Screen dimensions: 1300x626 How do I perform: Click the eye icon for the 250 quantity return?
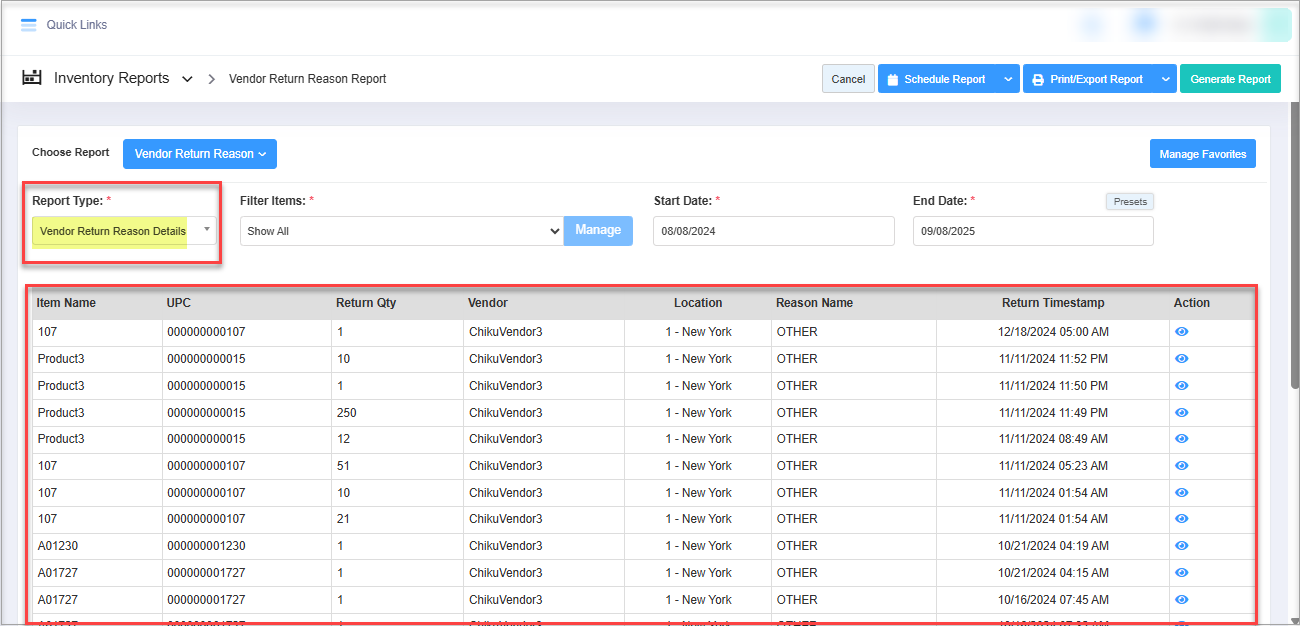[1181, 412]
